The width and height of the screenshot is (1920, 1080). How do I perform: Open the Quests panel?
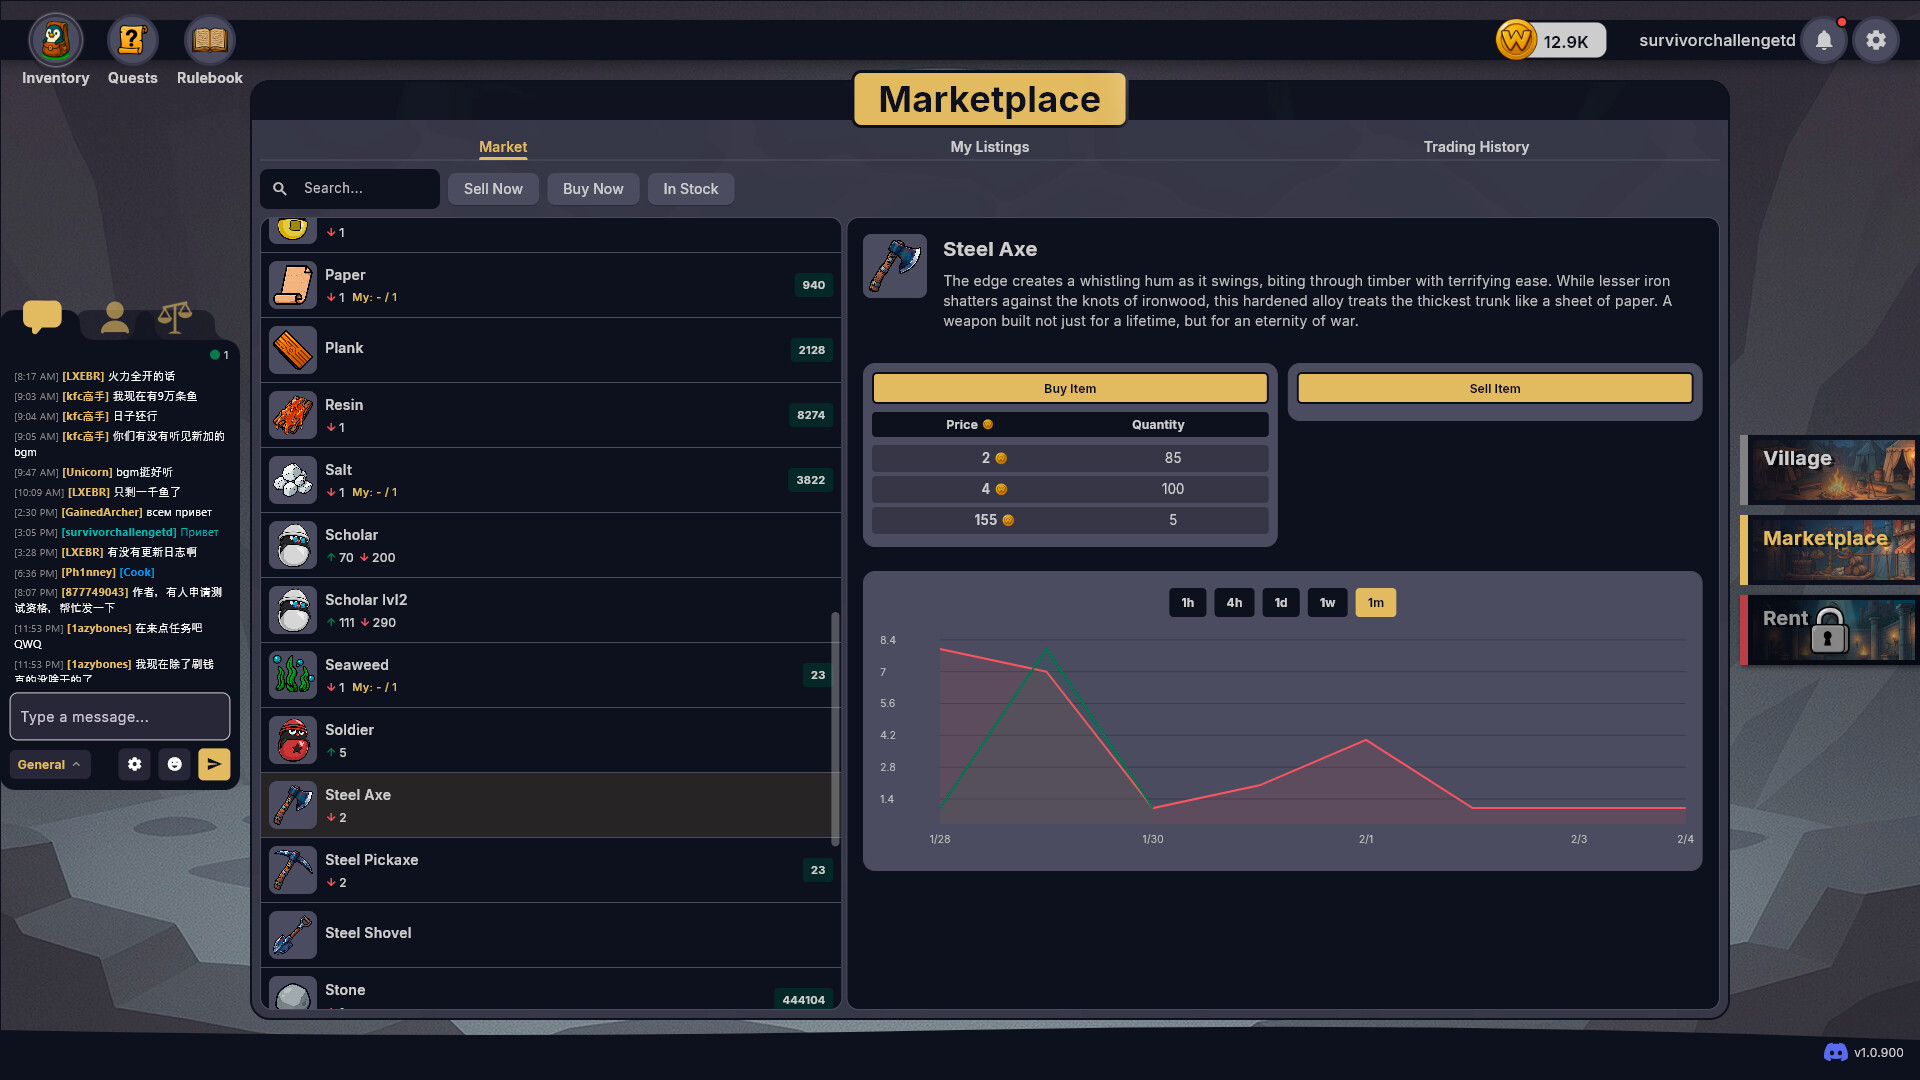131,40
